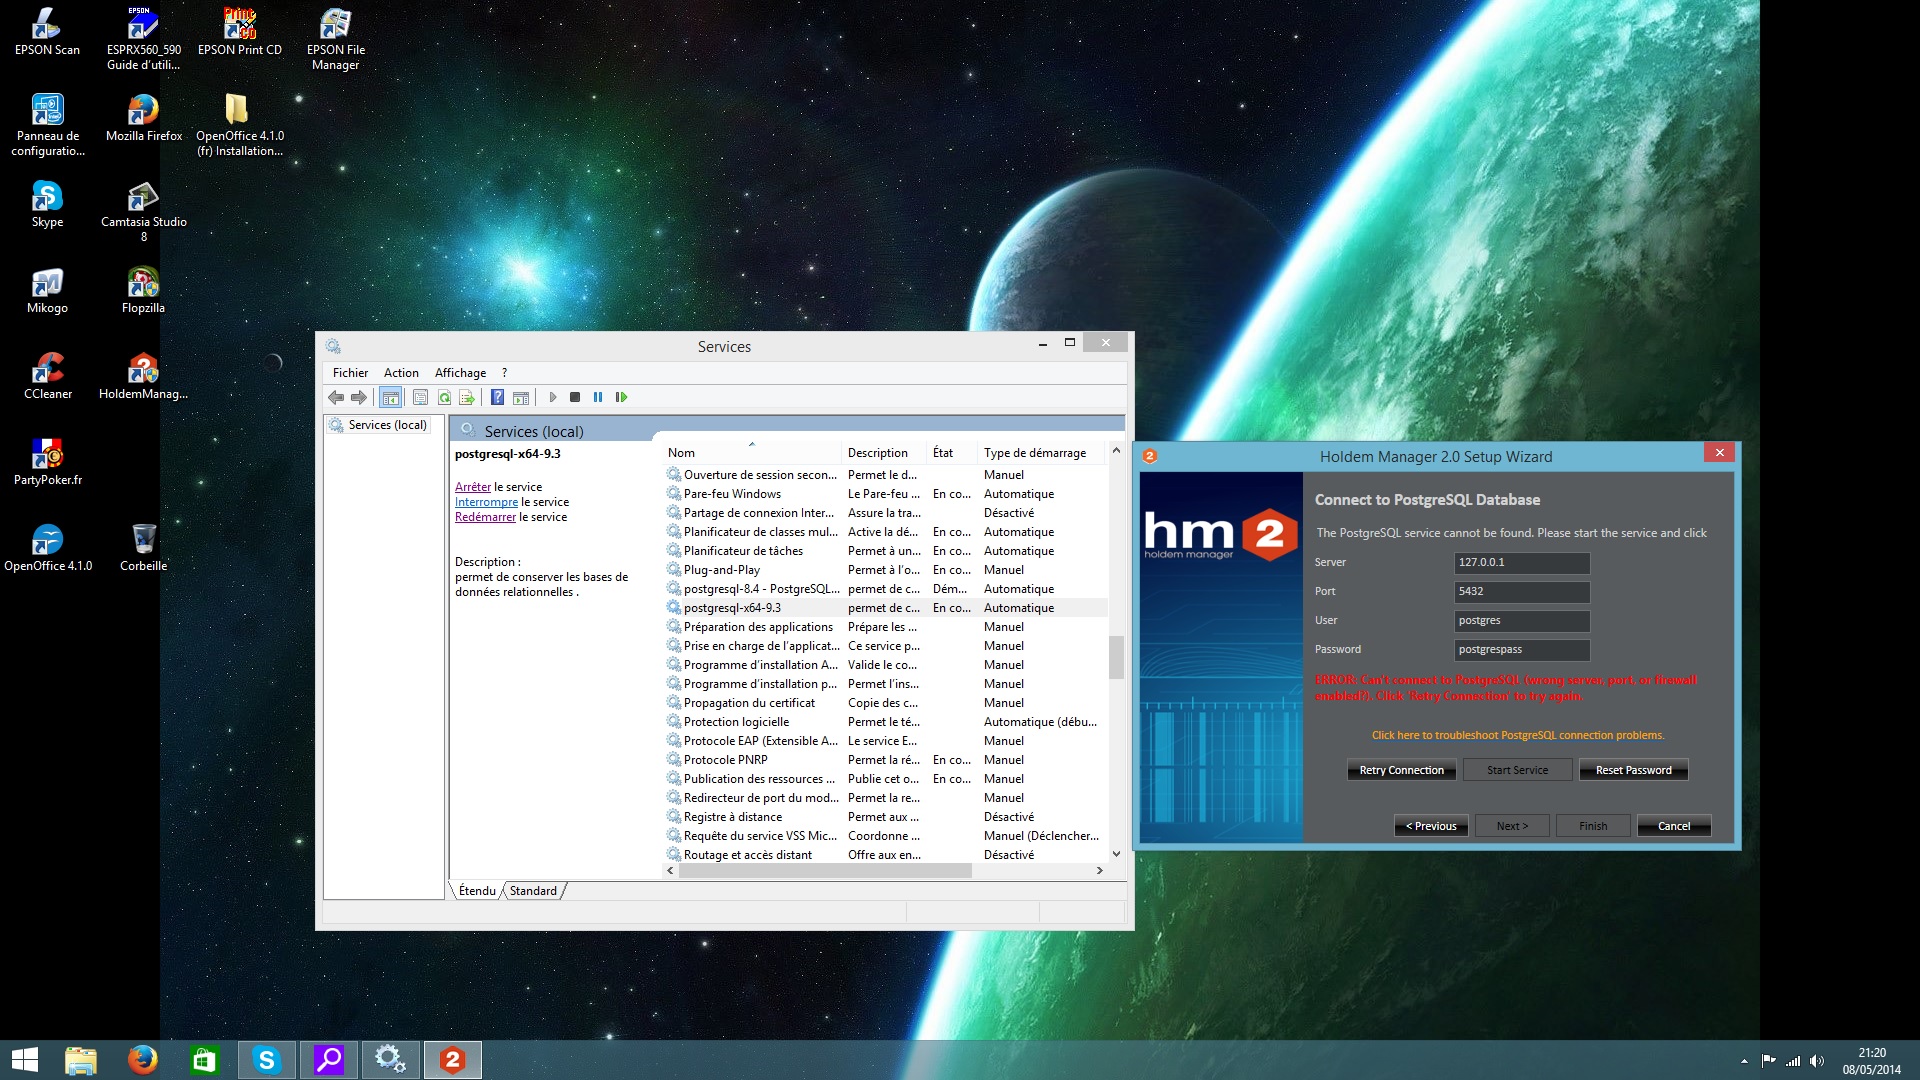Click the Server input field
The width and height of the screenshot is (1920, 1080).
pos(1521,563)
